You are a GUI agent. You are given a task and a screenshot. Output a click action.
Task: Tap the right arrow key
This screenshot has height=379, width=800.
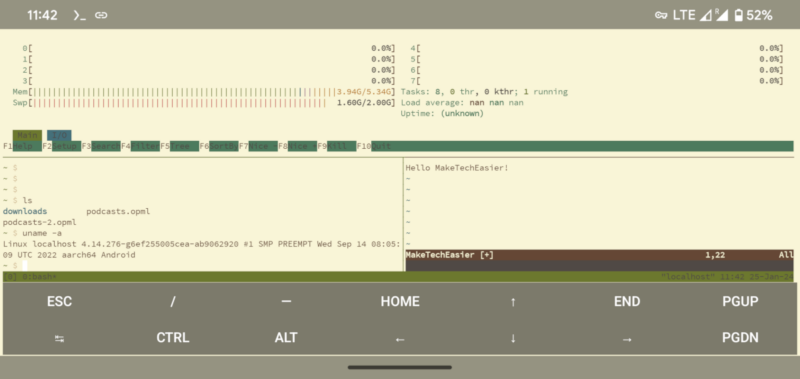627,338
